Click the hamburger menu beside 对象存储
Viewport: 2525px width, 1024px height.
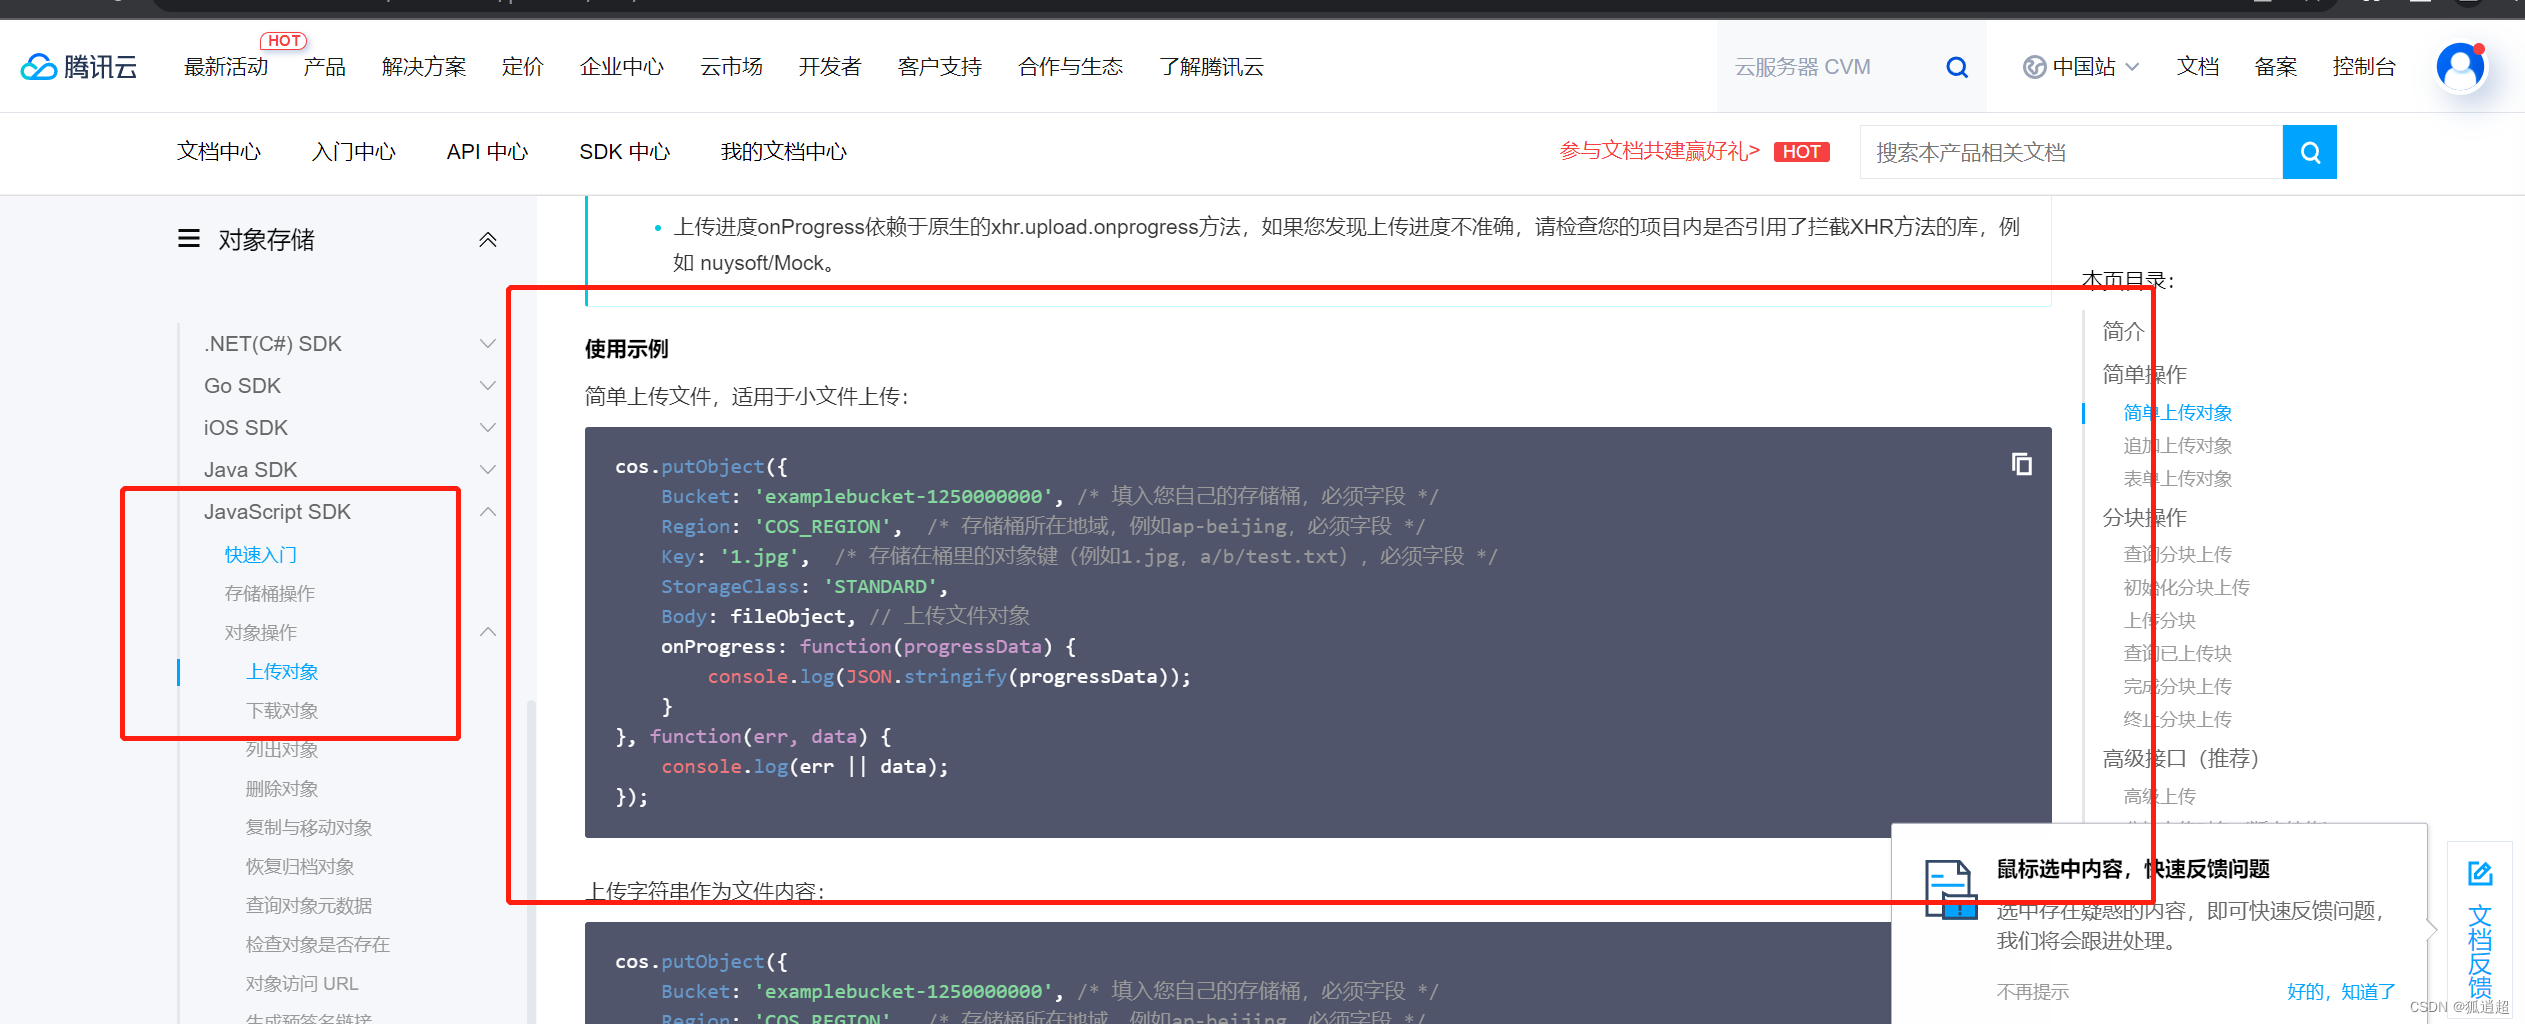pyautogui.click(x=188, y=239)
